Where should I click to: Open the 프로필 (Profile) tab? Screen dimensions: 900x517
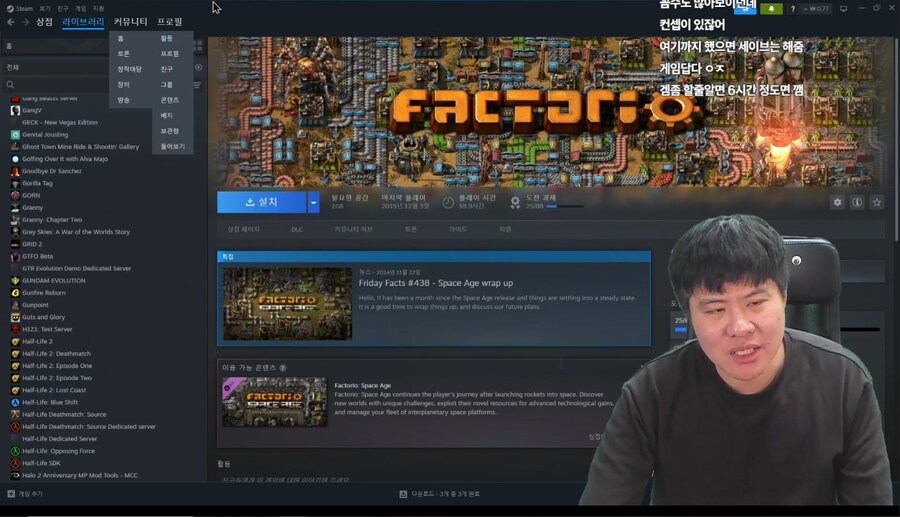pyautogui.click(x=170, y=22)
